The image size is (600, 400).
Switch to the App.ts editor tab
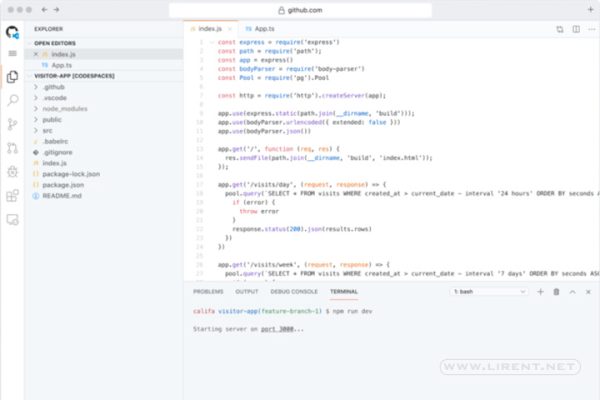(x=260, y=30)
